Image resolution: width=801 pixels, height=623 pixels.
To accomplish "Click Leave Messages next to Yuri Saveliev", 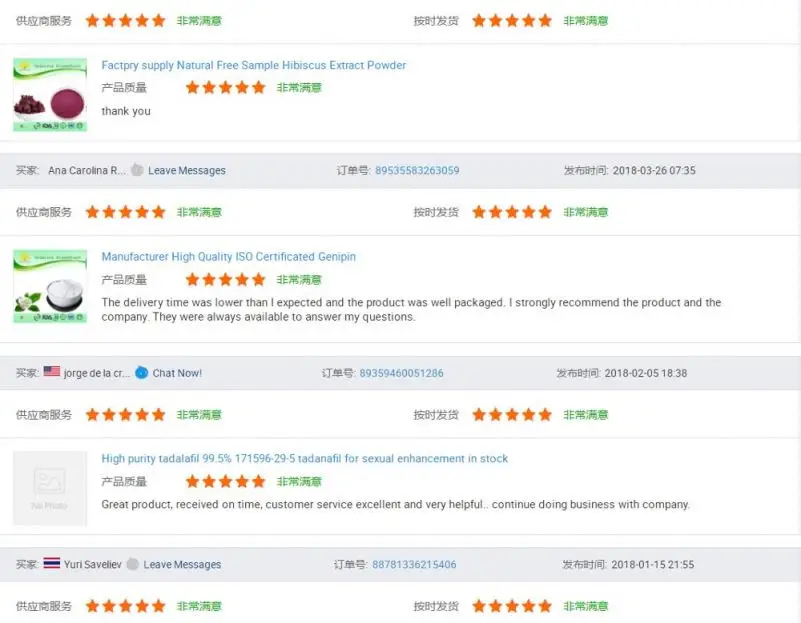I will (x=182, y=565).
